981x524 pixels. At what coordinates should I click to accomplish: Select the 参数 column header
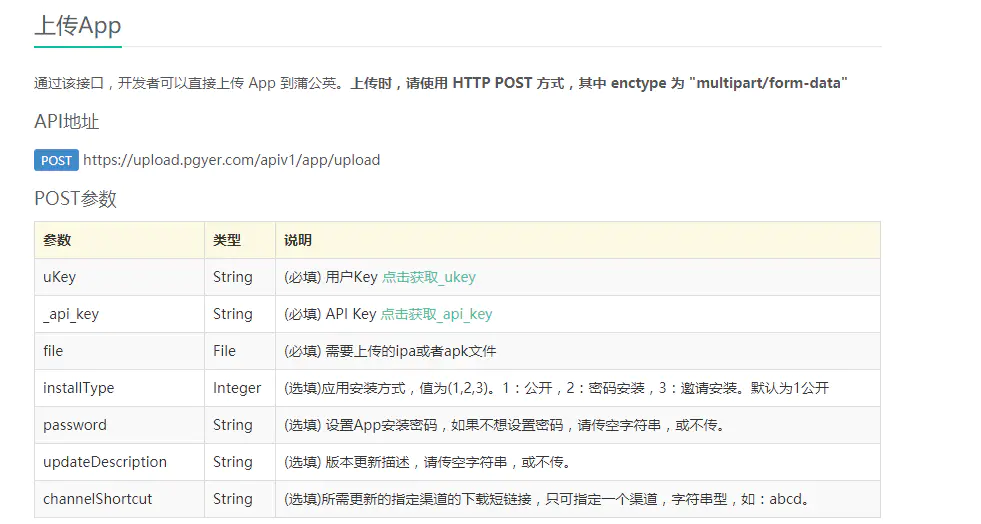pyautogui.click(x=119, y=240)
